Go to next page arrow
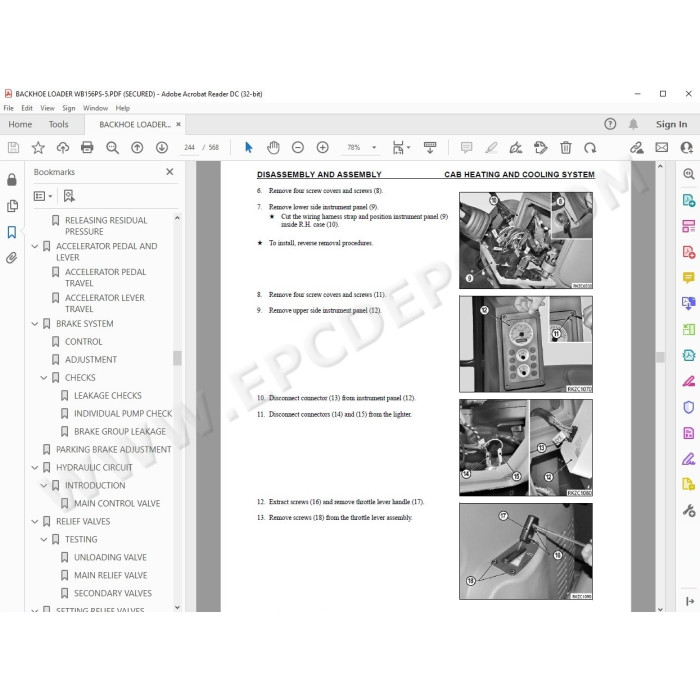The height and width of the screenshot is (700, 700). tap(162, 147)
